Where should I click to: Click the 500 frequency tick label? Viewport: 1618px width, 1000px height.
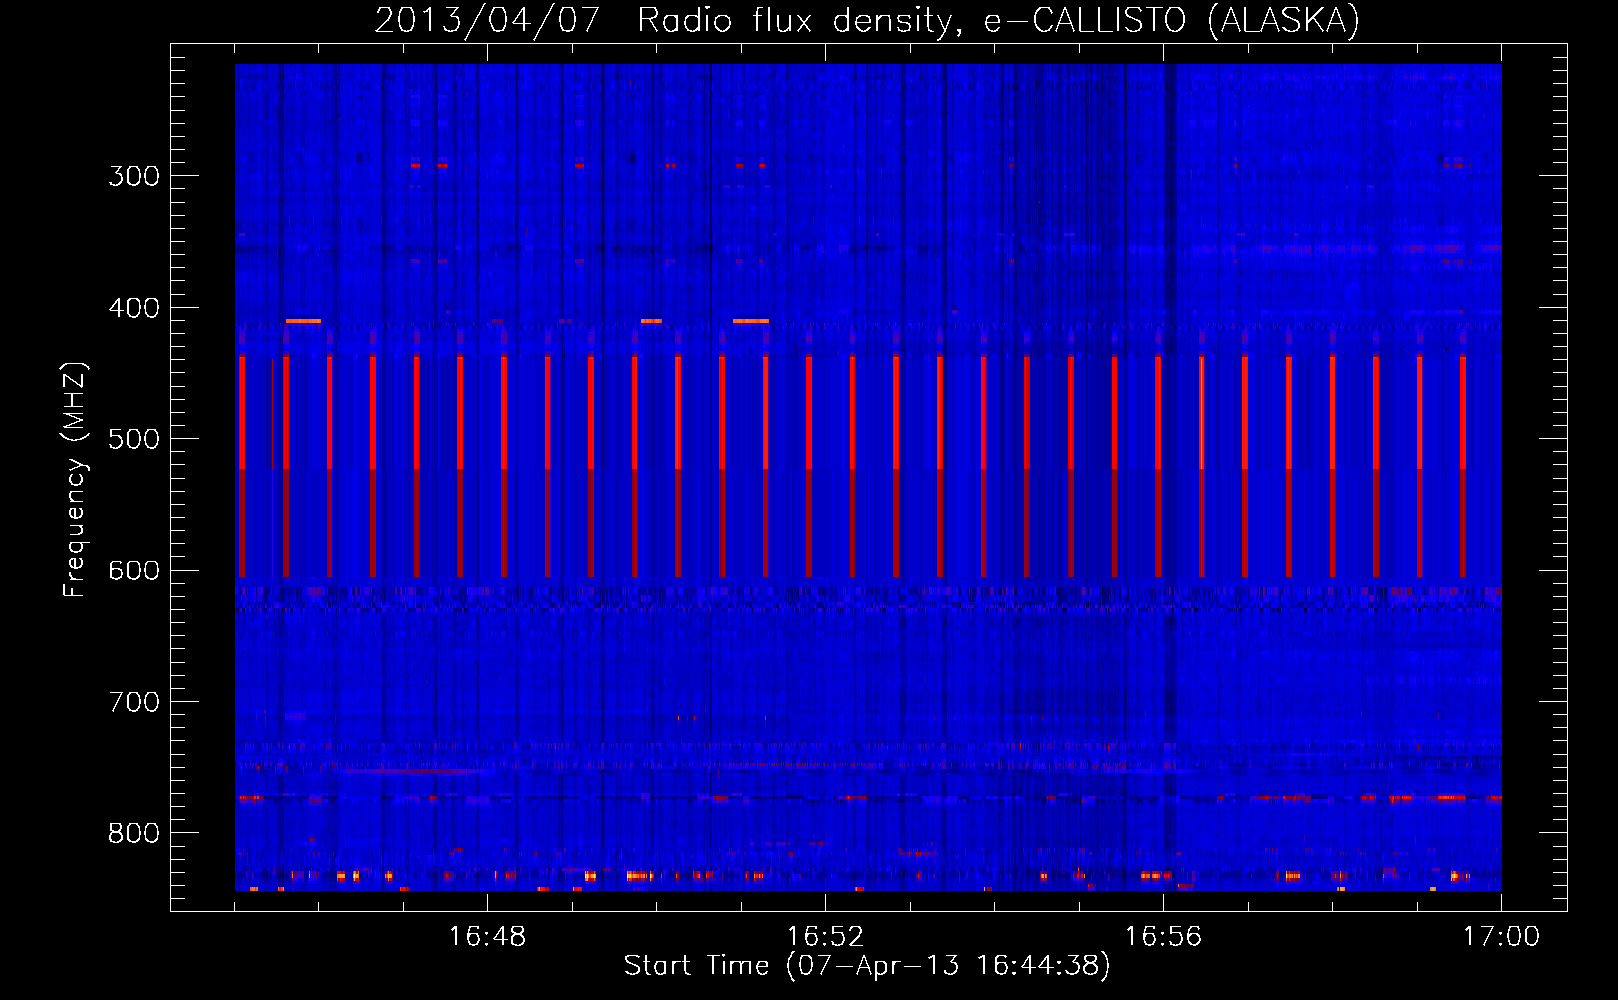pos(134,439)
